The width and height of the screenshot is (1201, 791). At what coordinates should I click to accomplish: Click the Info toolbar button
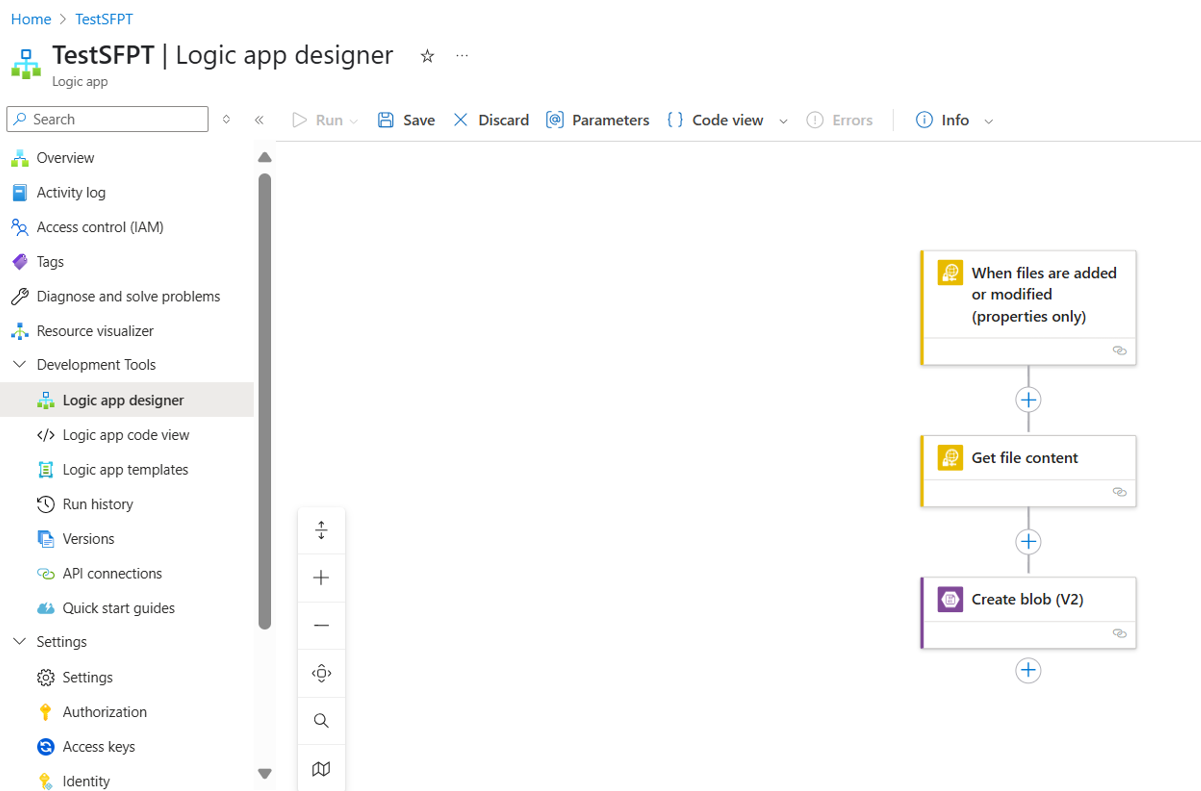pyautogui.click(x=942, y=120)
